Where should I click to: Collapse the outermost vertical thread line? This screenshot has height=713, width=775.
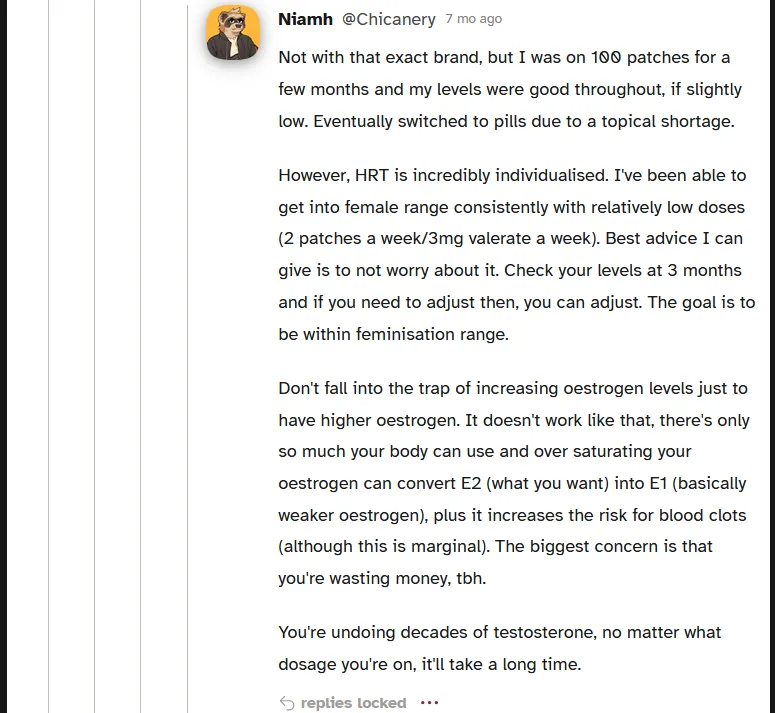pyautogui.click(x=48, y=356)
